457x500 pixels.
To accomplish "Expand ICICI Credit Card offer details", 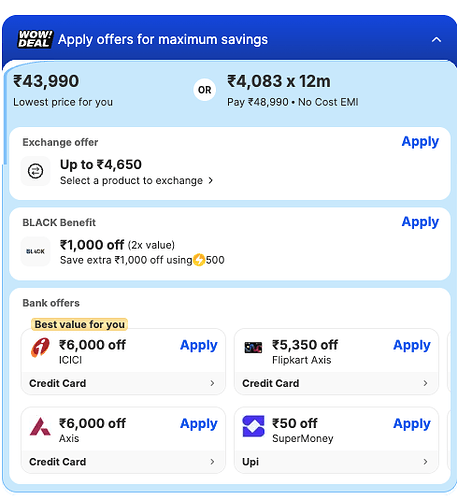I will [123, 383].
